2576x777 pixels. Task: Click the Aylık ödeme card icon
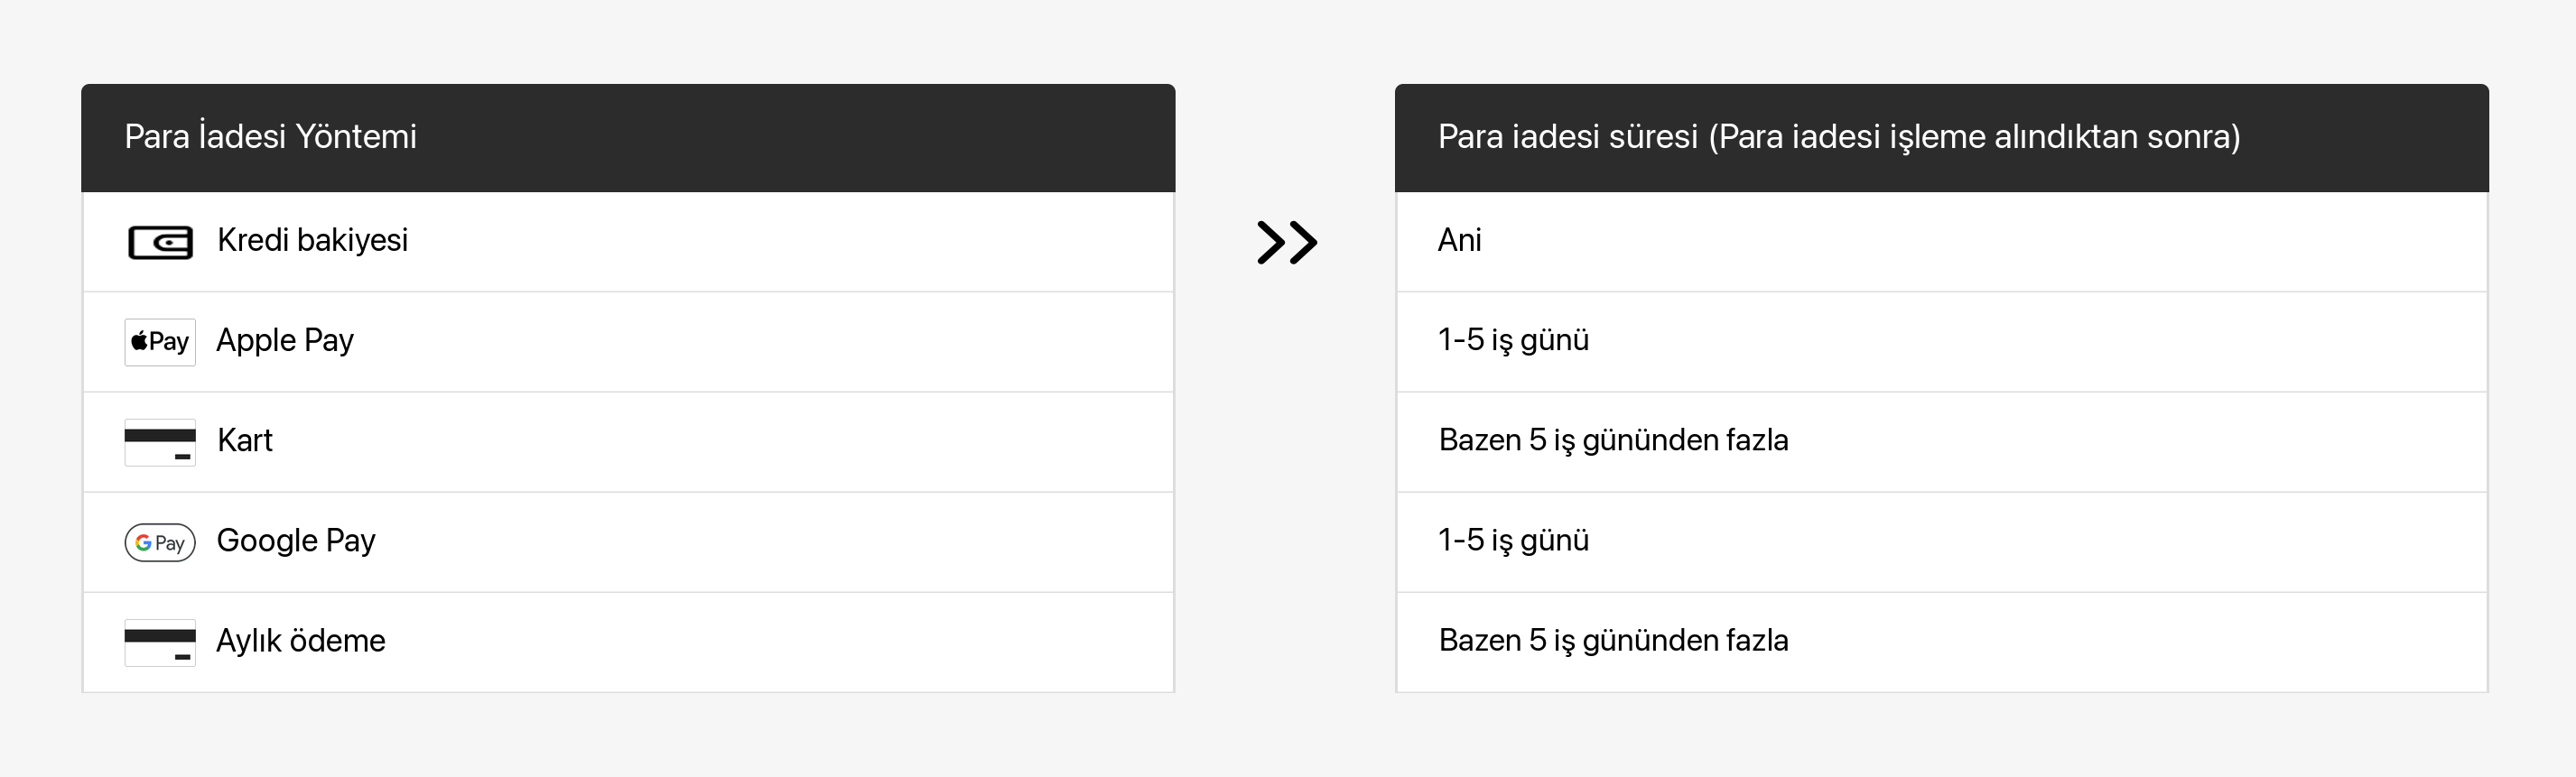click(x=160, y=642)
